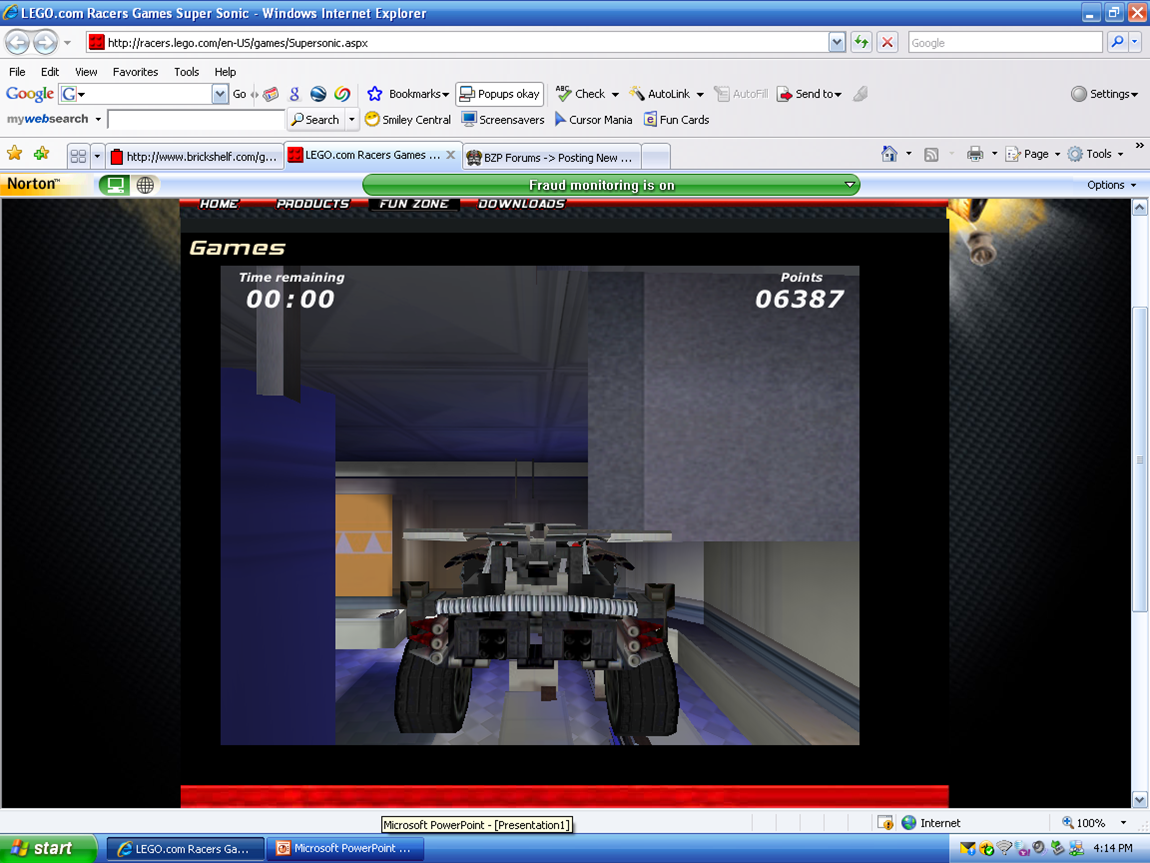
Task: Open the Tools dropdown on the command bar
Action: click(1097, 154)
